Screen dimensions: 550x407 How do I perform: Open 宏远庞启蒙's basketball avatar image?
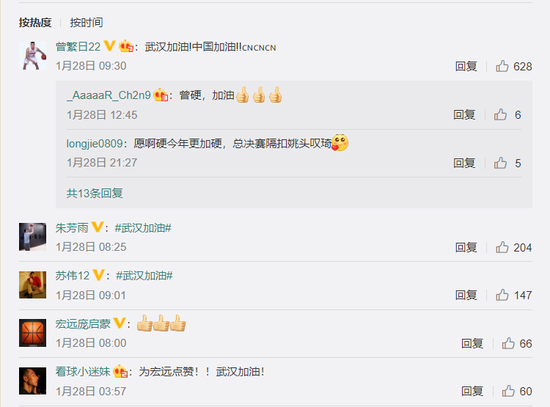tap(33, 333)
